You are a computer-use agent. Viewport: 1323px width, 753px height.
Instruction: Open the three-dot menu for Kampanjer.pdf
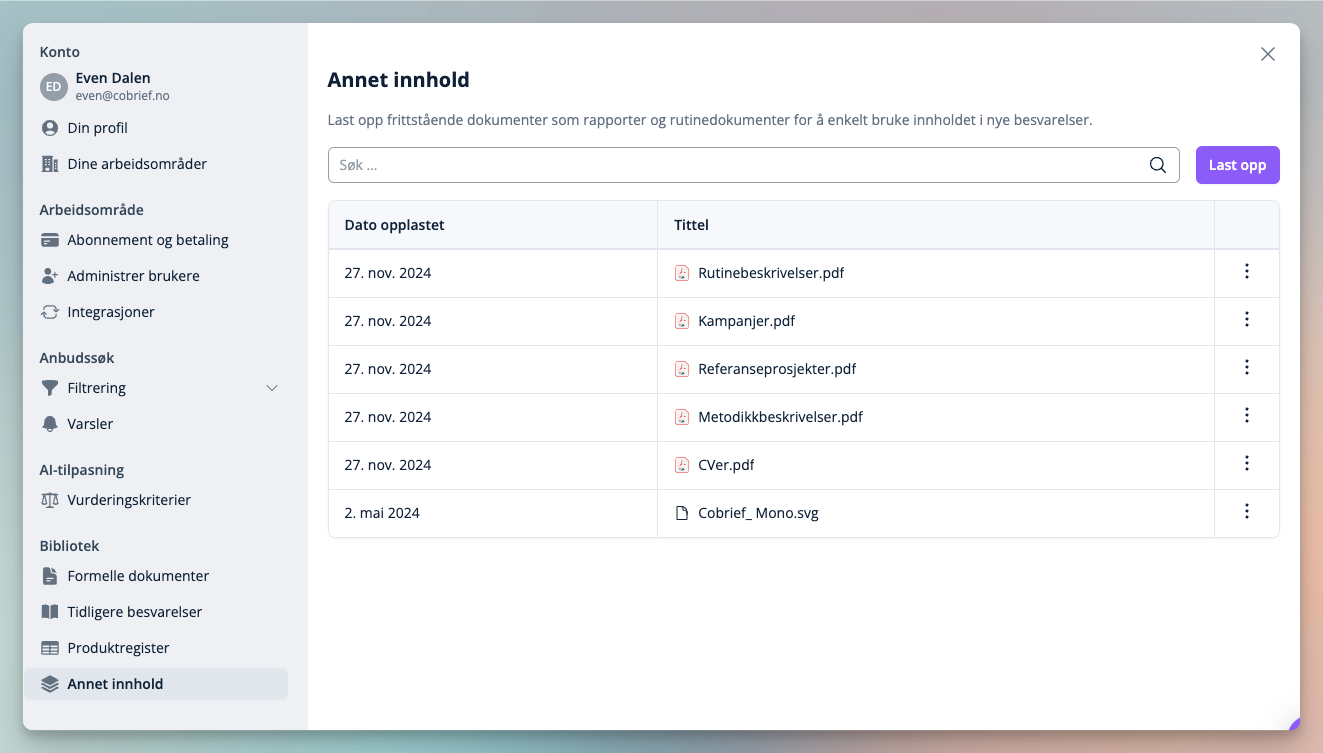pos(1246,320)
